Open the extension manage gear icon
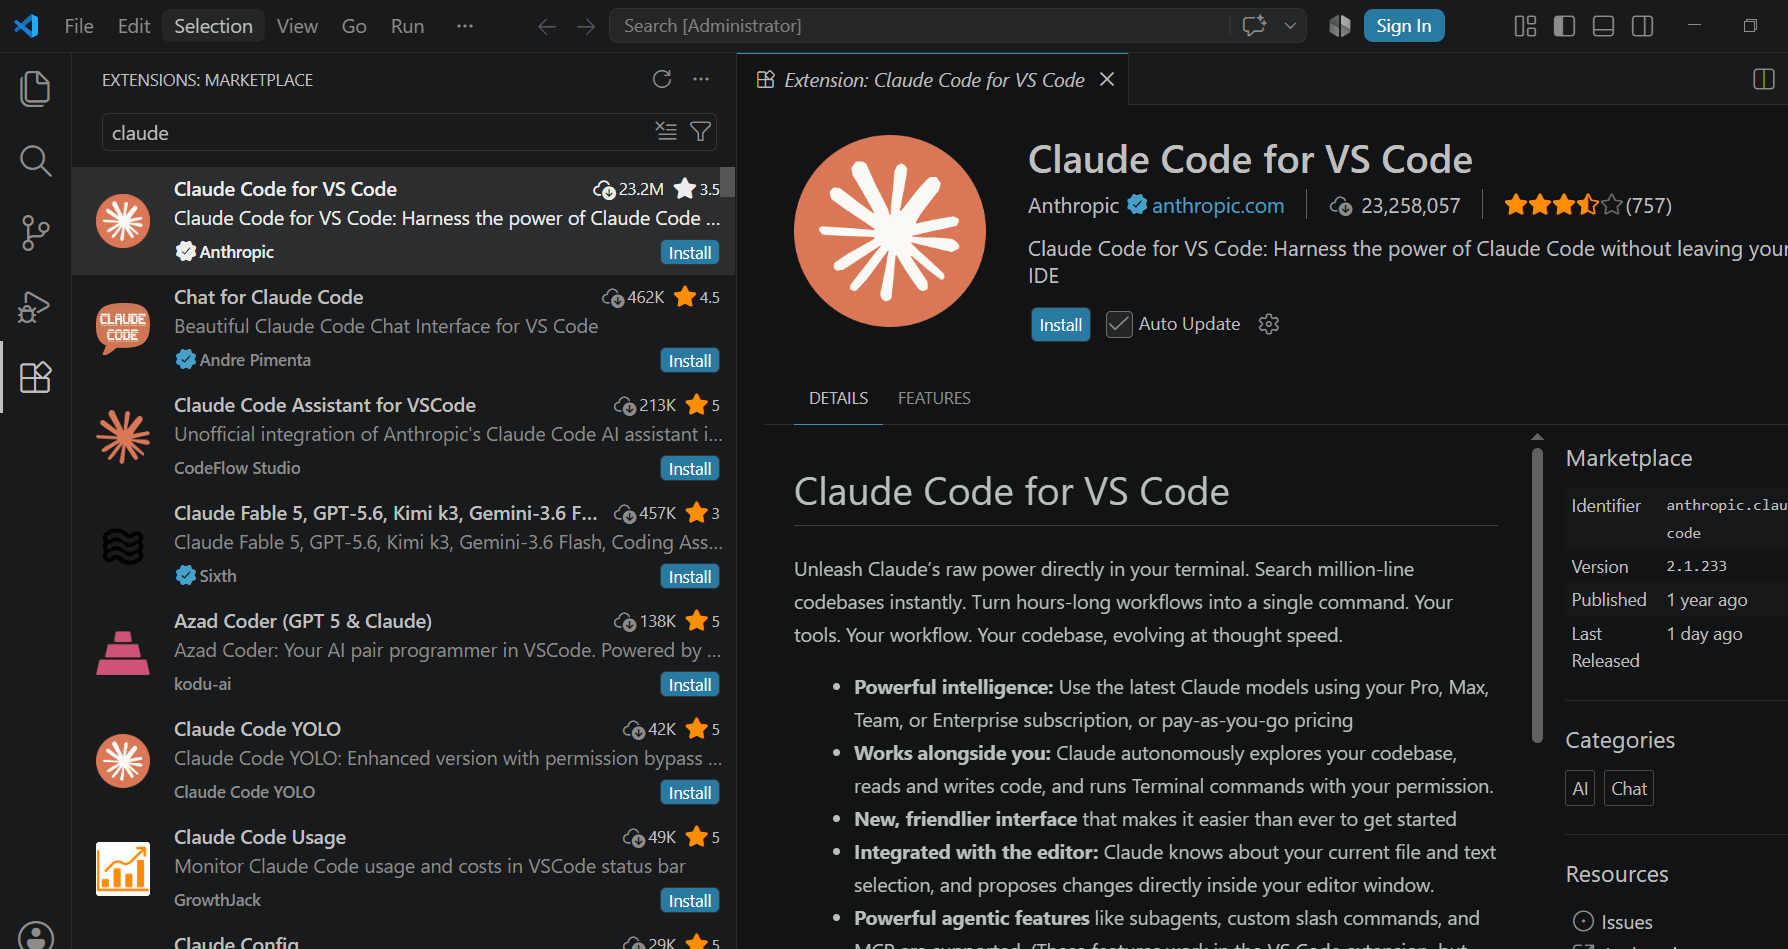Image resolution: width=1788 pixels, height=949 pixels. pyautogui.click(x=1269, y=324)
